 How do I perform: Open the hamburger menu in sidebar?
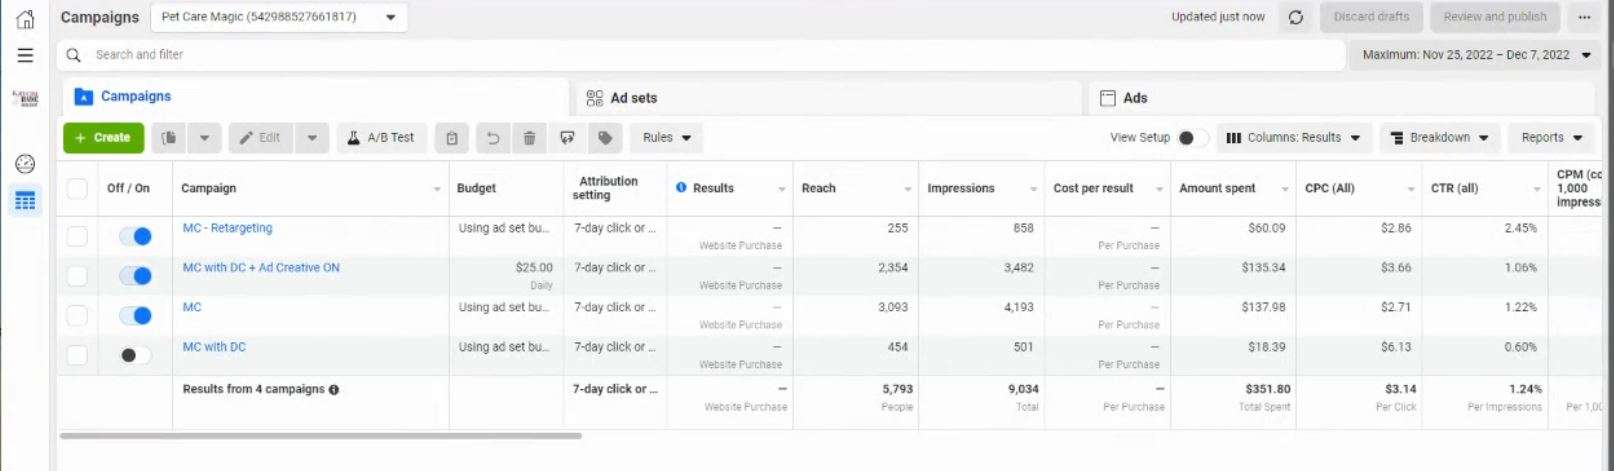point(25,55)
